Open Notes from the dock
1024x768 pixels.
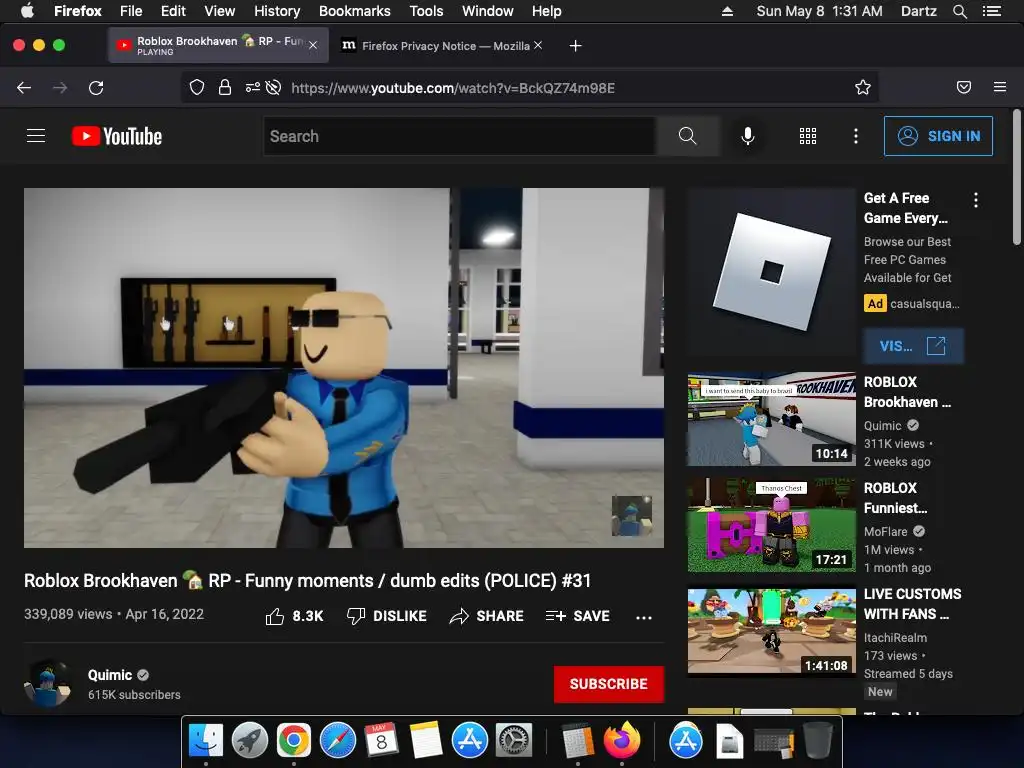[x=426, y=740]
